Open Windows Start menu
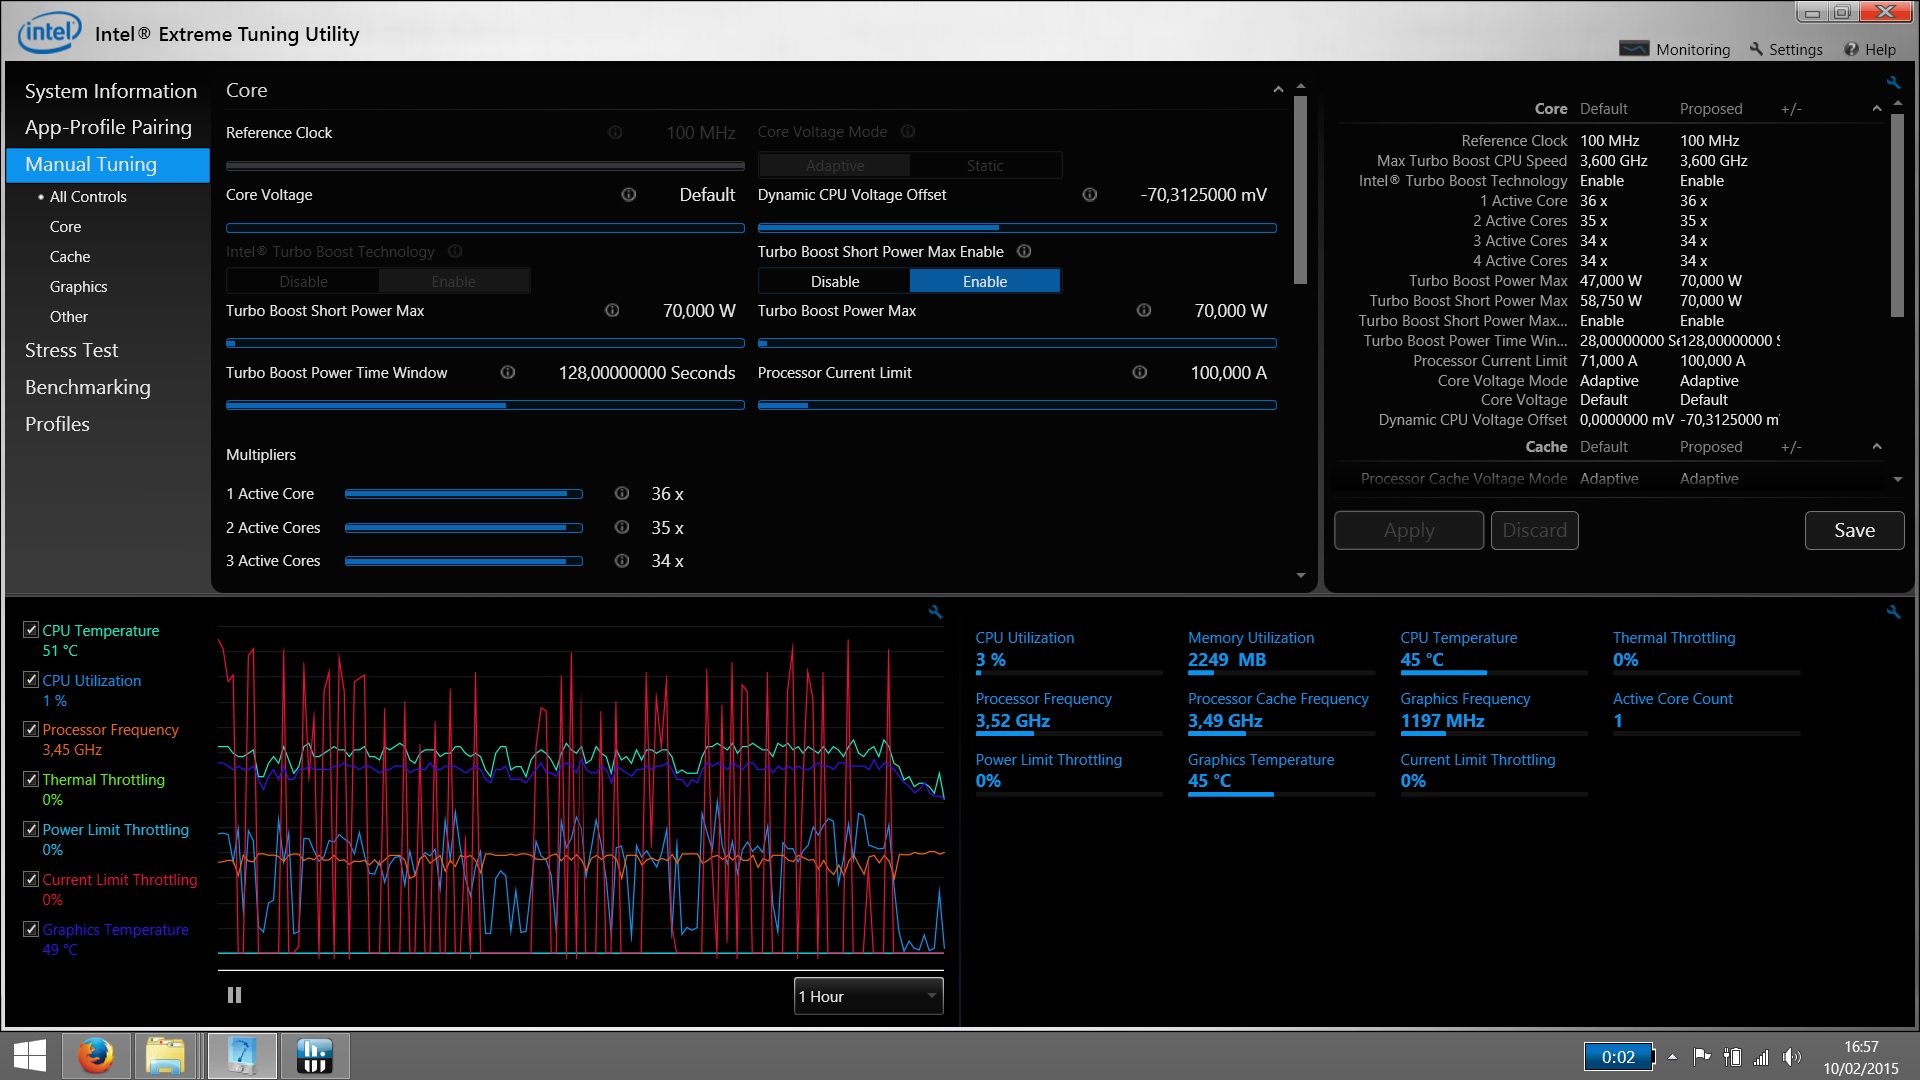Viewport: 1920px width, 1080px height. click(30, 1056)
